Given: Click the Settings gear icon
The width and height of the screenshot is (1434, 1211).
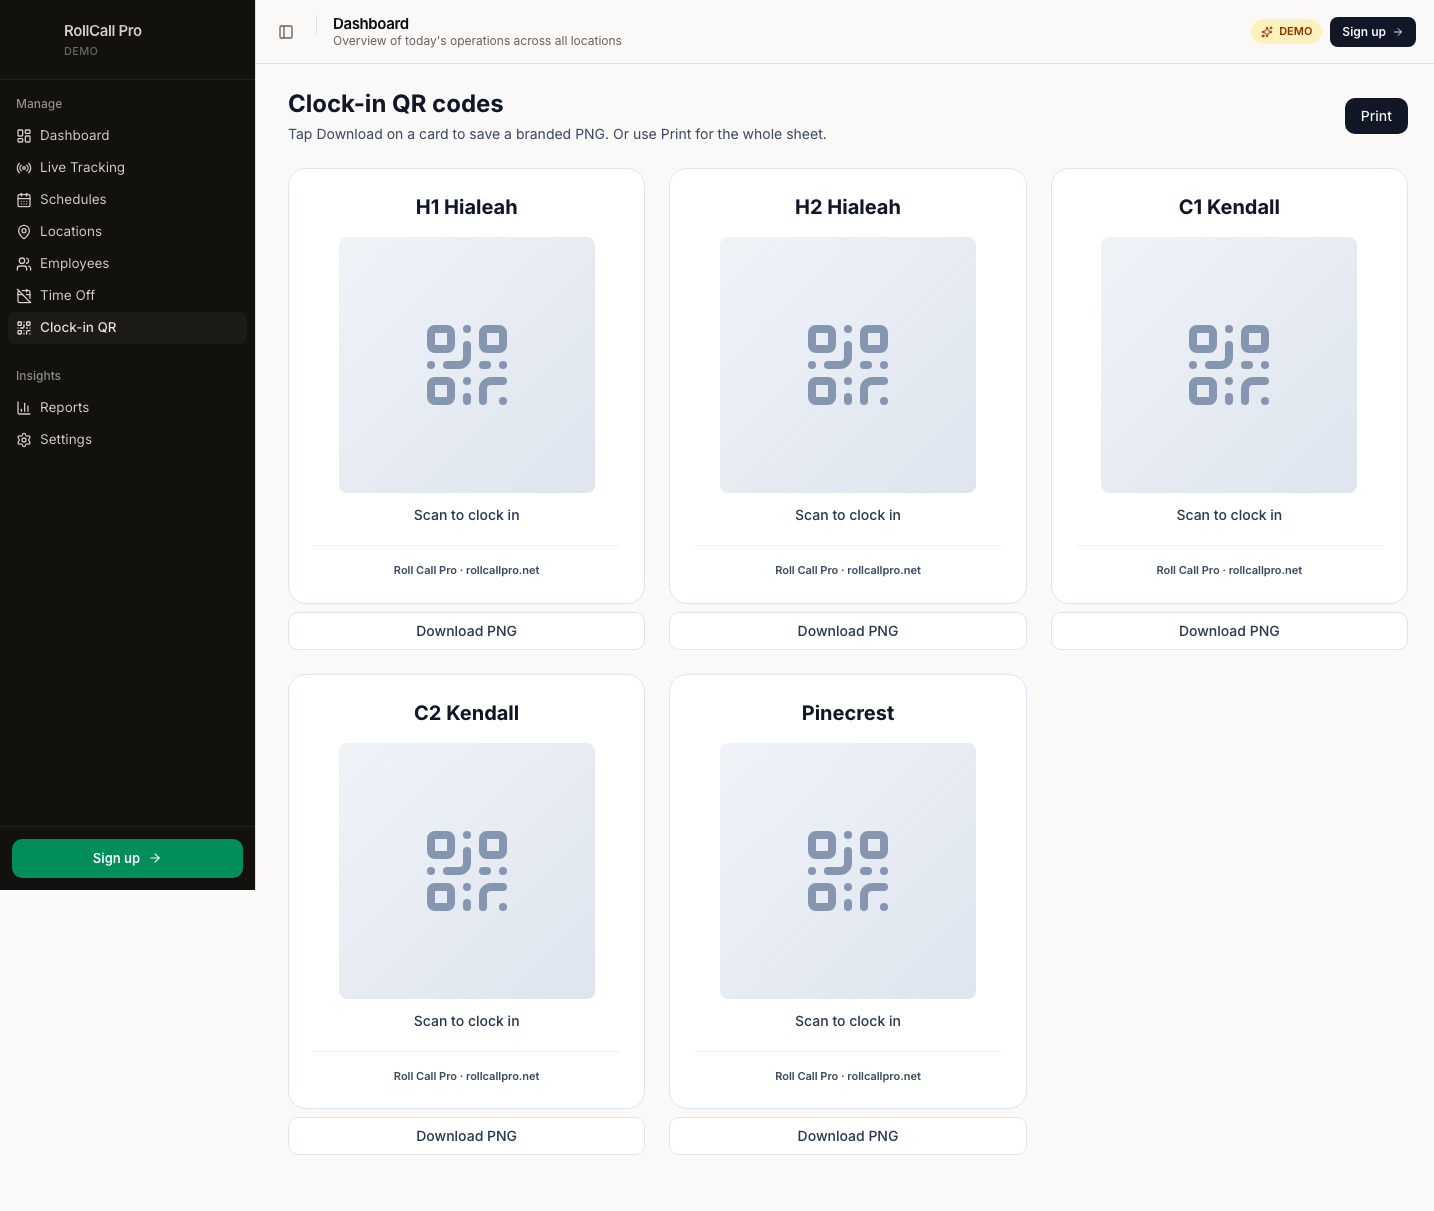Looking at the screenshot, I should pyautogui.click(x=24, y=440).
